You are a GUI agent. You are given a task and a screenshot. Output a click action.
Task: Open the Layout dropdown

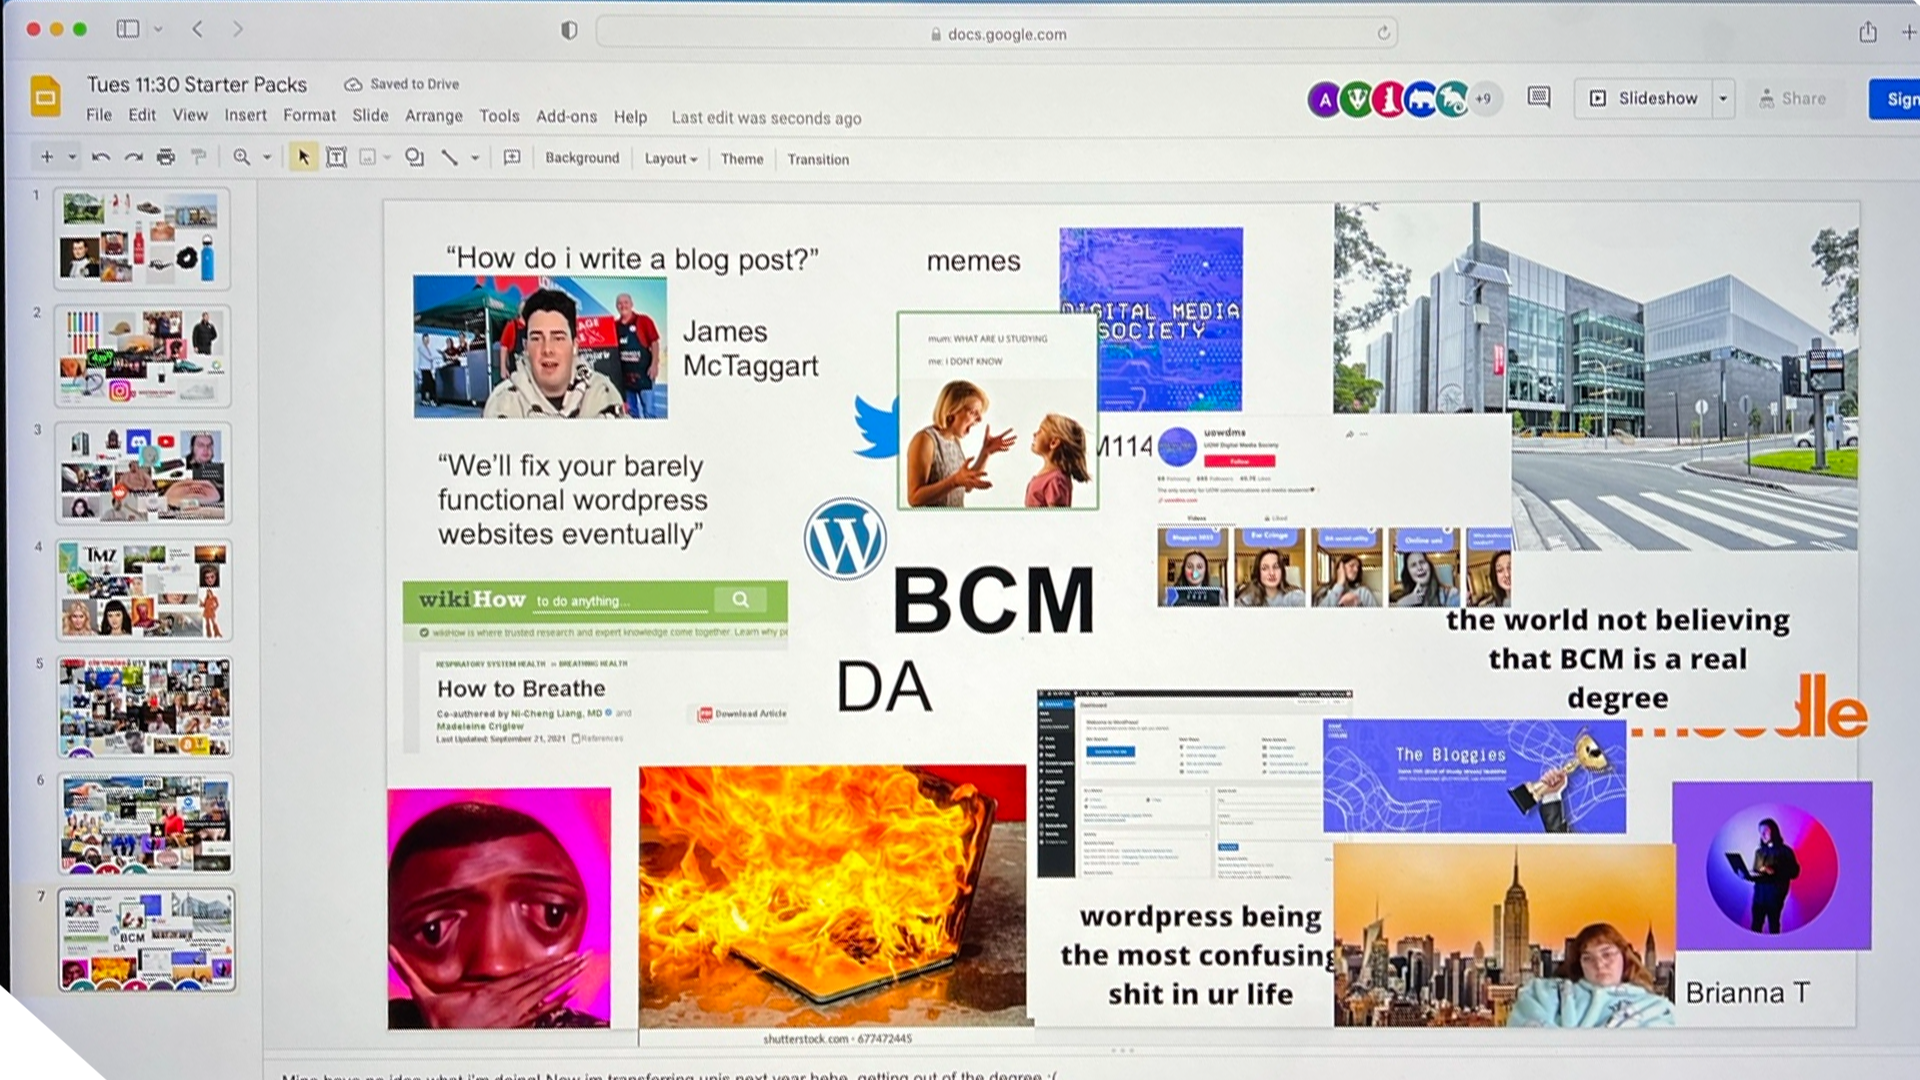tap(671, 158)
